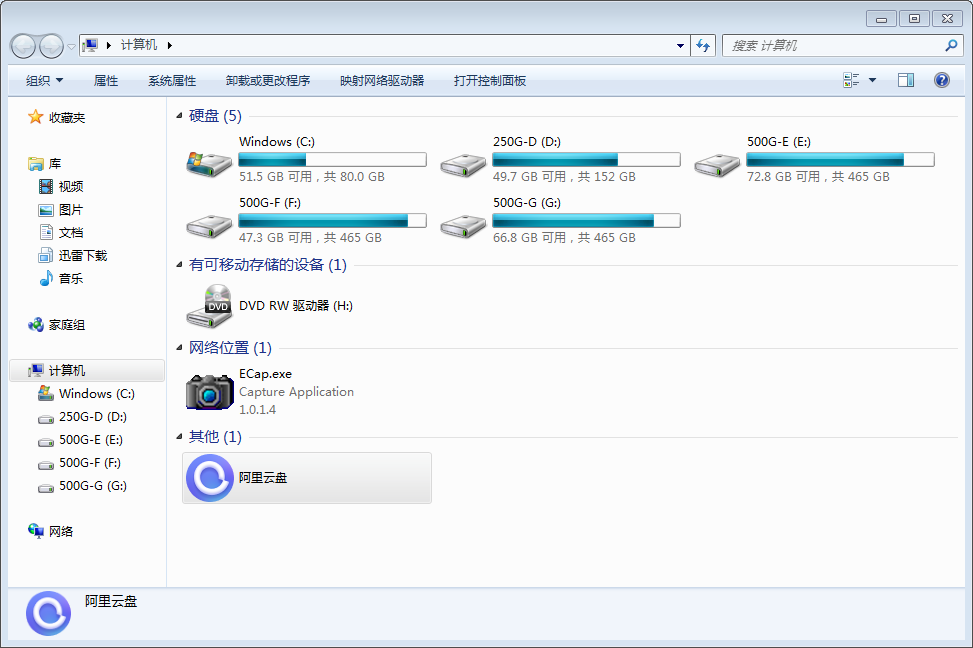Collapse the 网络位置 (1) group
The image size is (973, 648).
pos(179,348)
